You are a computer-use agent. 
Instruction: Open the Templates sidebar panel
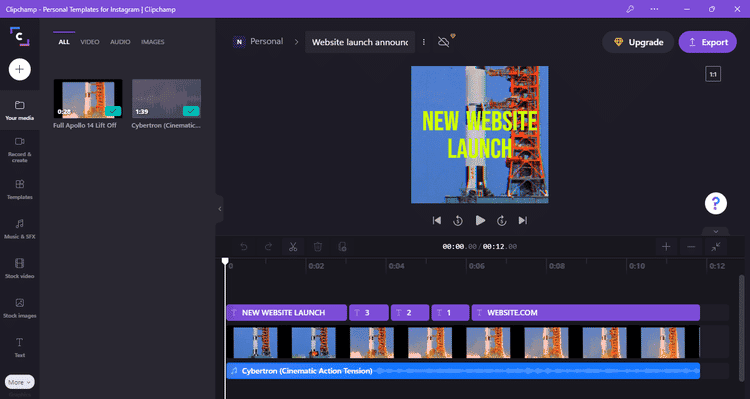[x=20, y=189]
